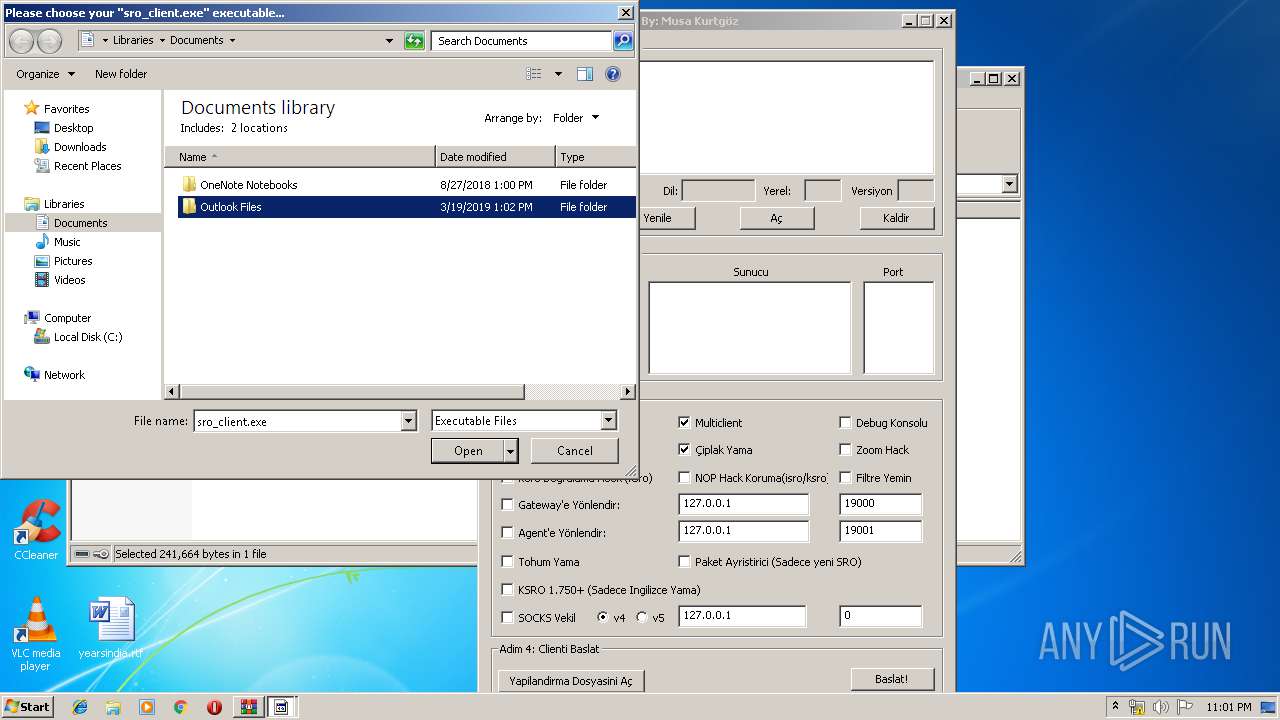
Task: Check Agent'e Yönlendir option
Action: point(507,533)
